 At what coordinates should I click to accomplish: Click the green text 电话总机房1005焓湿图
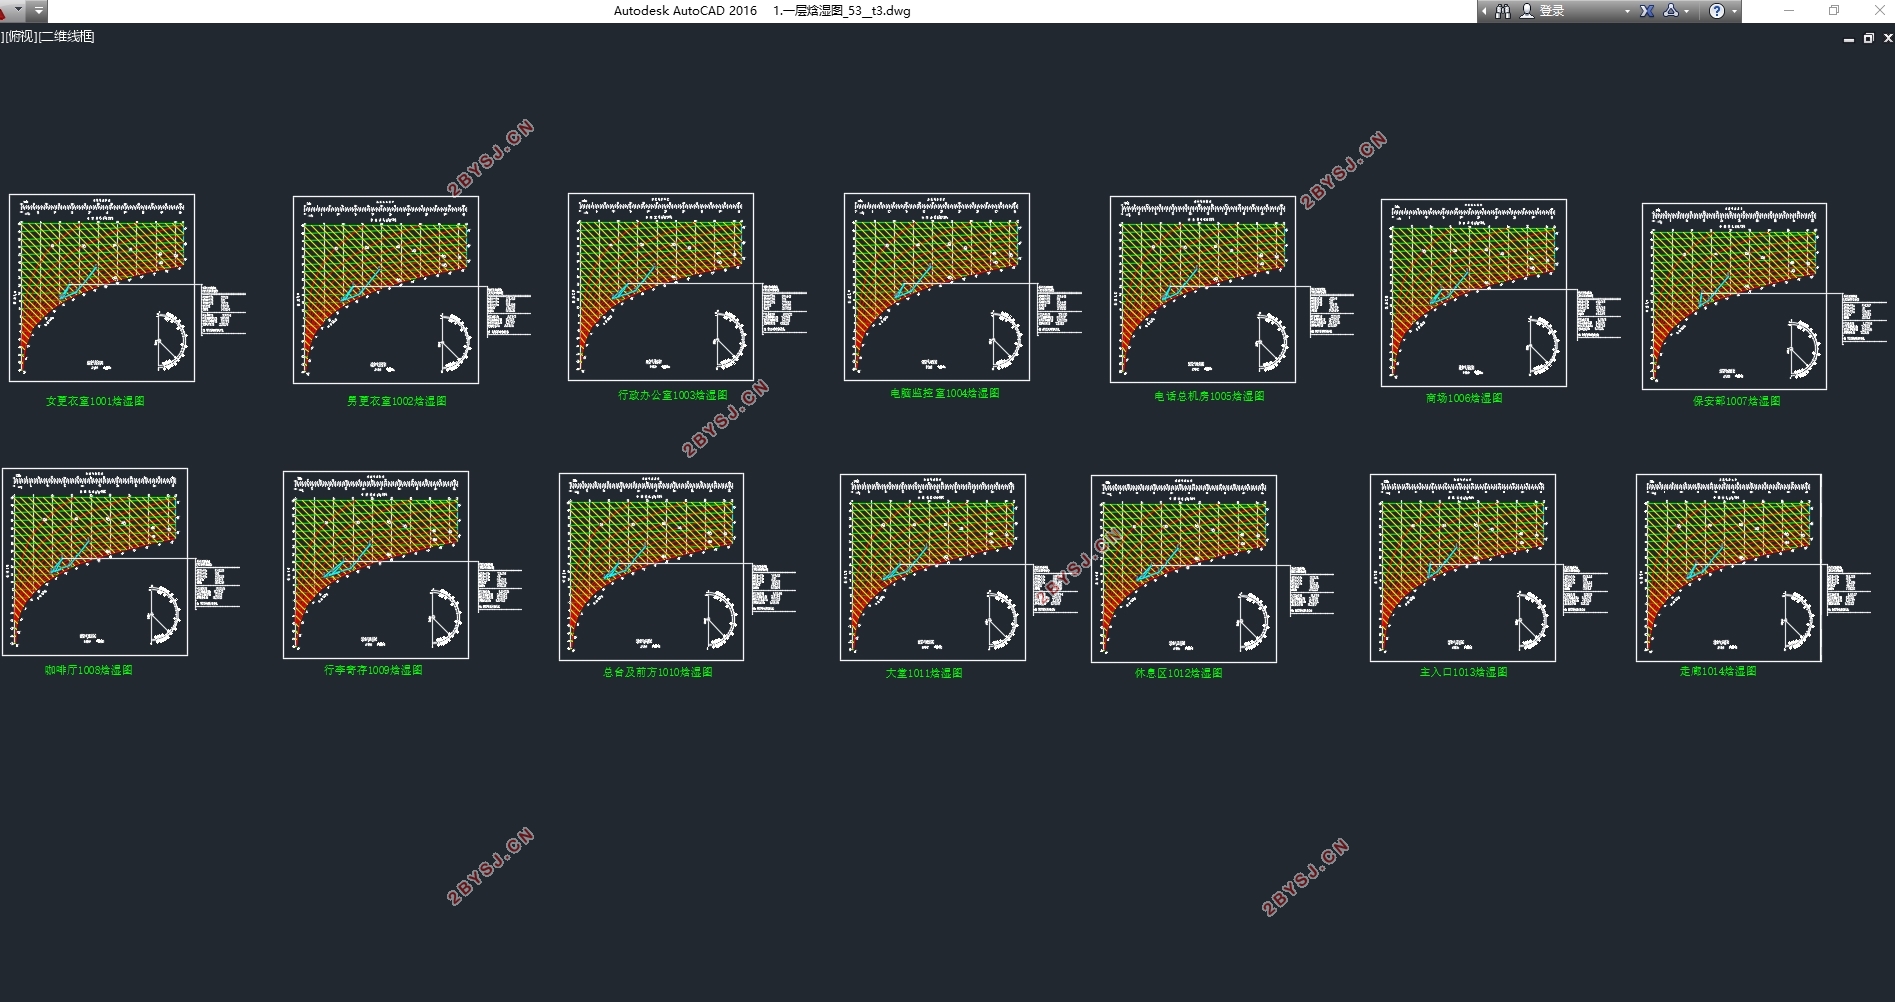pyautogui.click(x=1210, y=396)
